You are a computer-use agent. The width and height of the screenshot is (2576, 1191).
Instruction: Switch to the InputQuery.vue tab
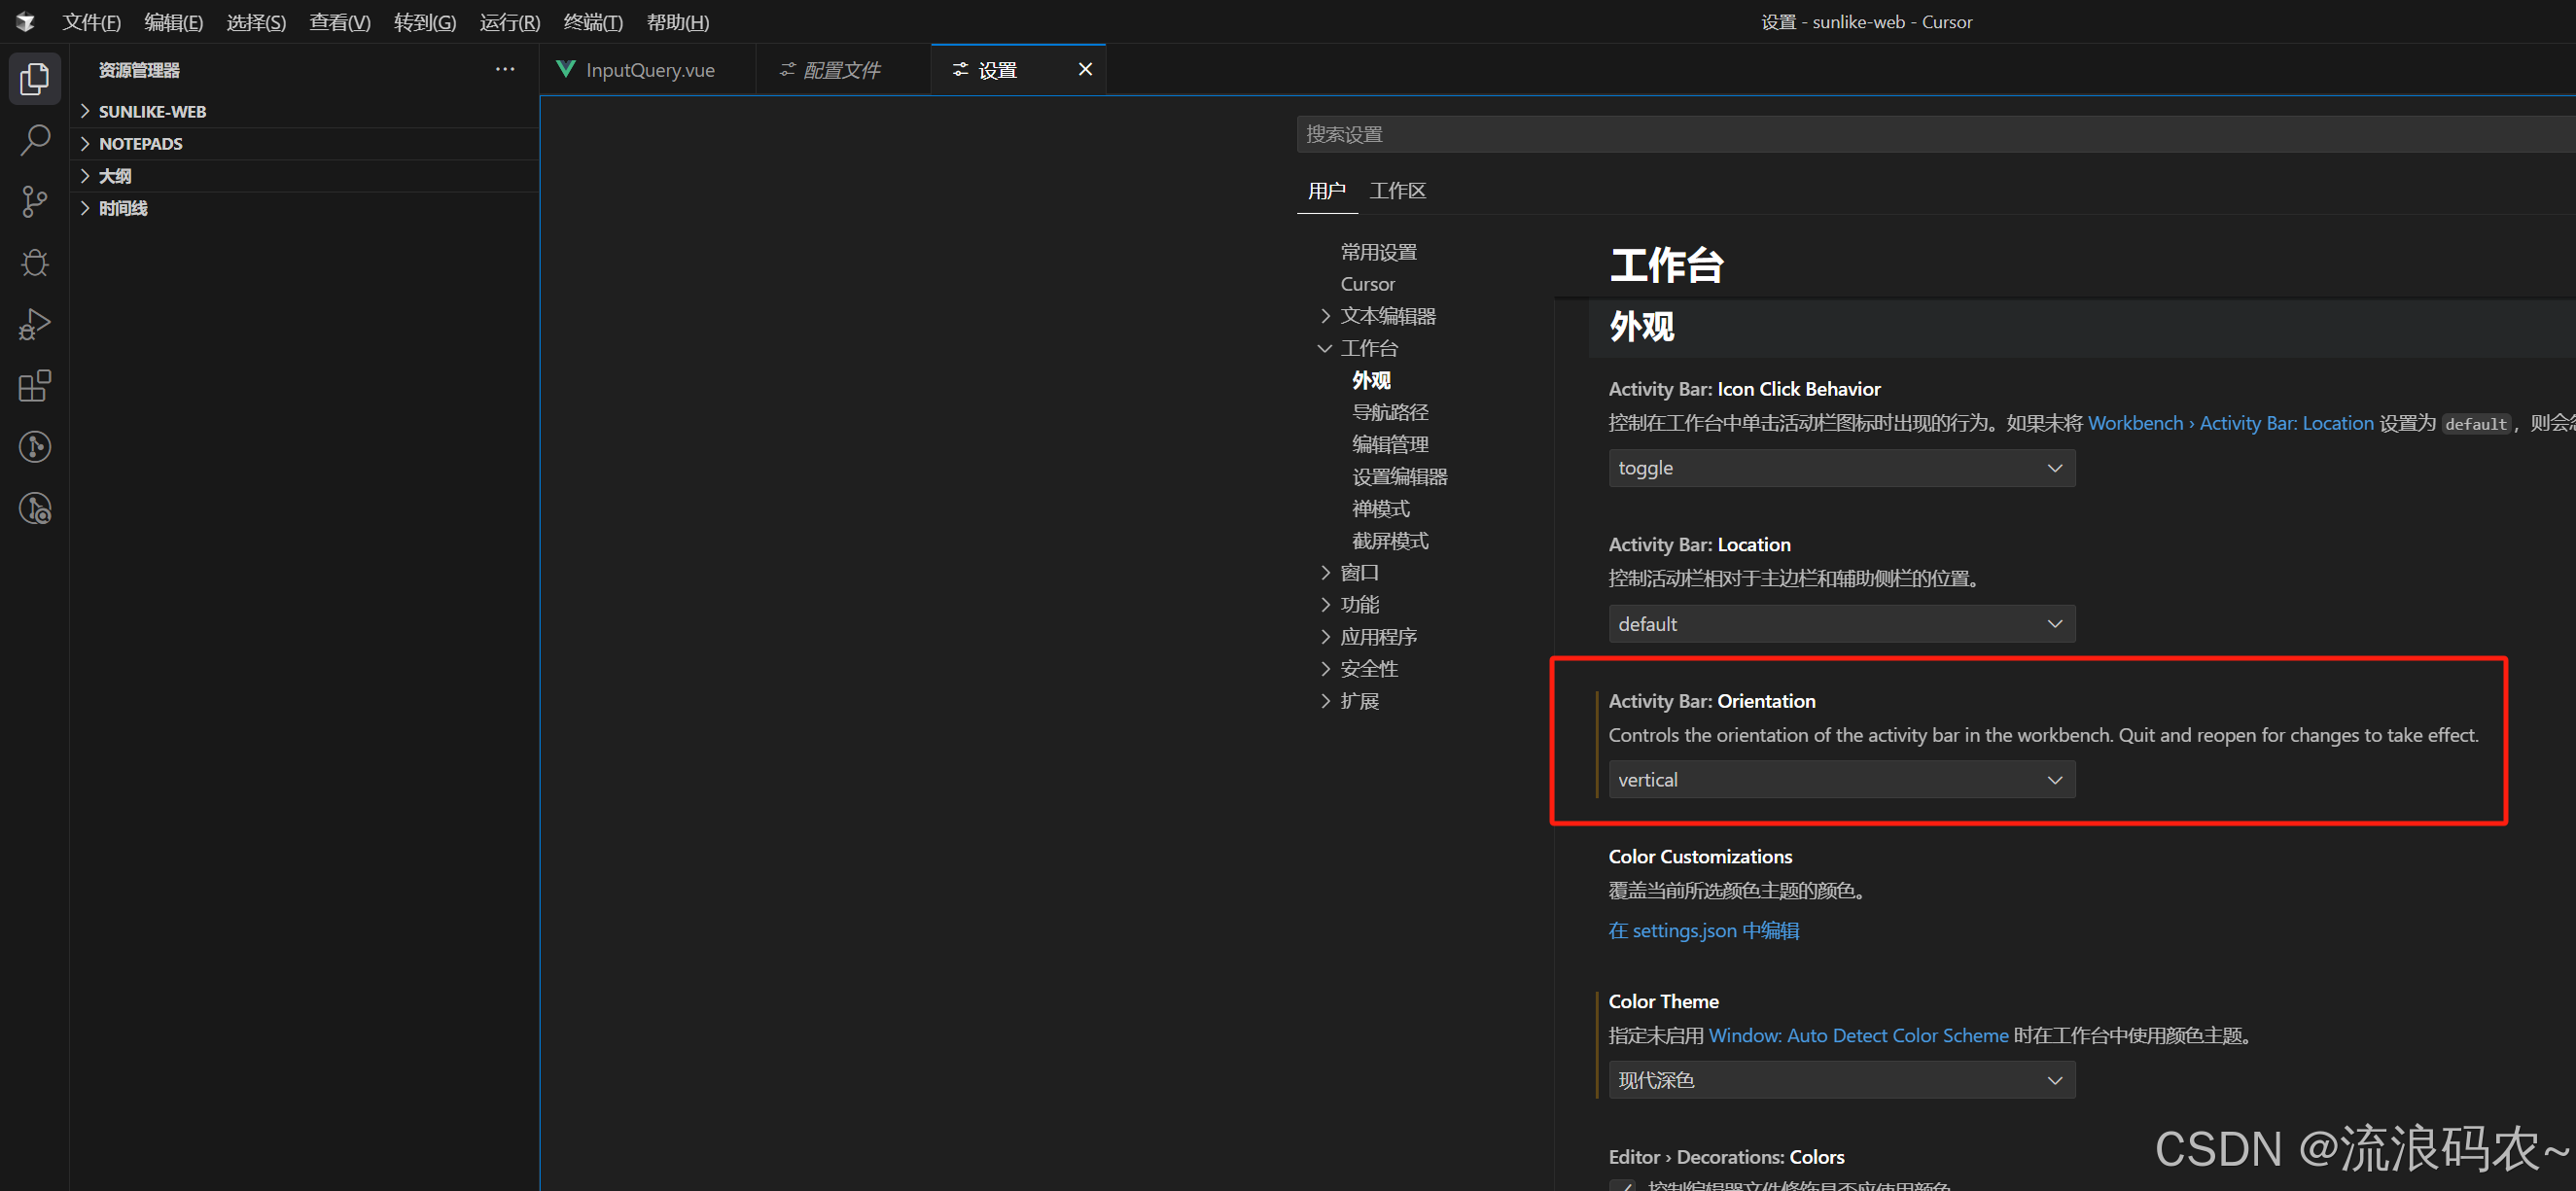648,69
